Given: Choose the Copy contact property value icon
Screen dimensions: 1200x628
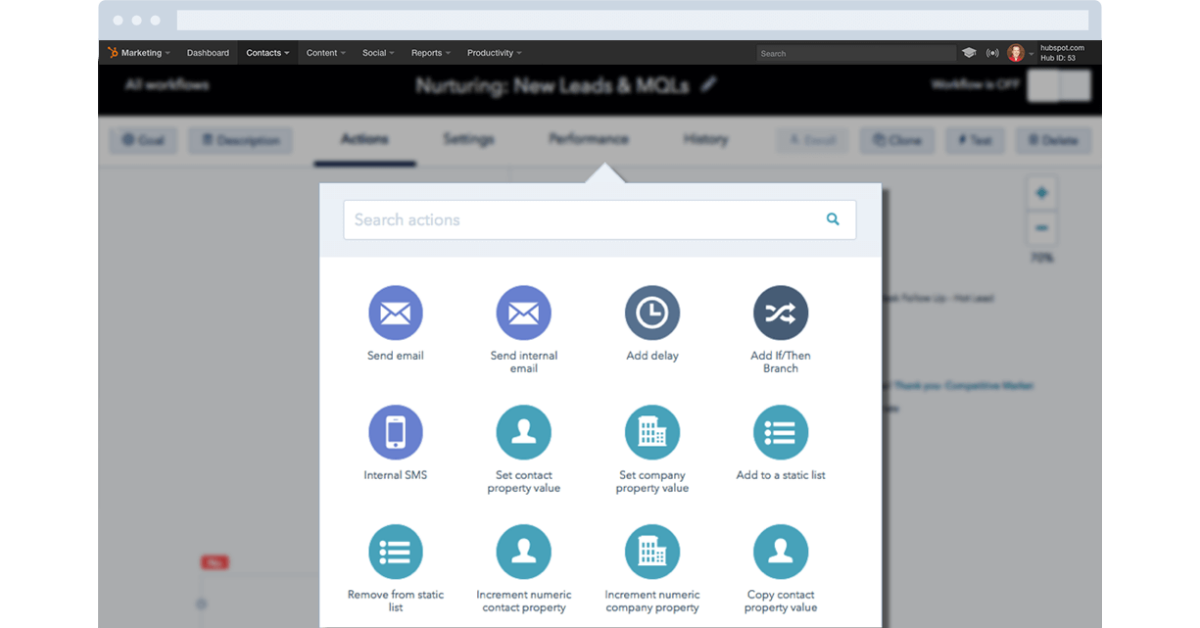Looking at the screenshot, I should click(781, 552).
